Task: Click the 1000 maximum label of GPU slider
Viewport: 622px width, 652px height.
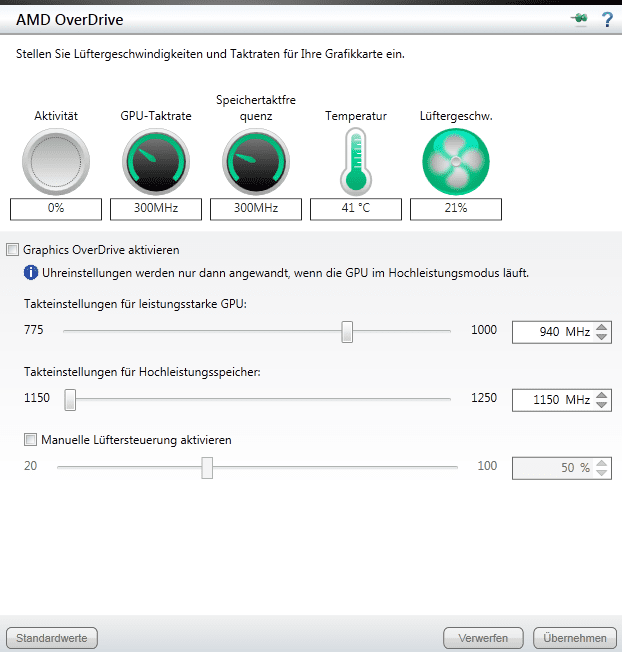Action: coord(484,330)
